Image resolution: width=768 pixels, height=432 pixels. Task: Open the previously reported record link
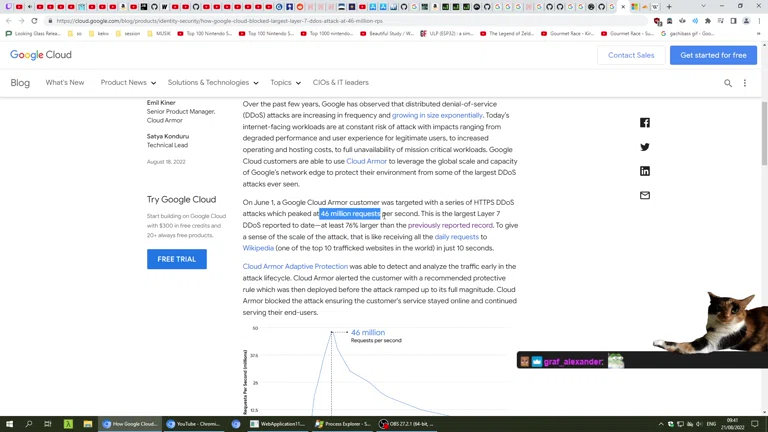[x=450, y=225]
